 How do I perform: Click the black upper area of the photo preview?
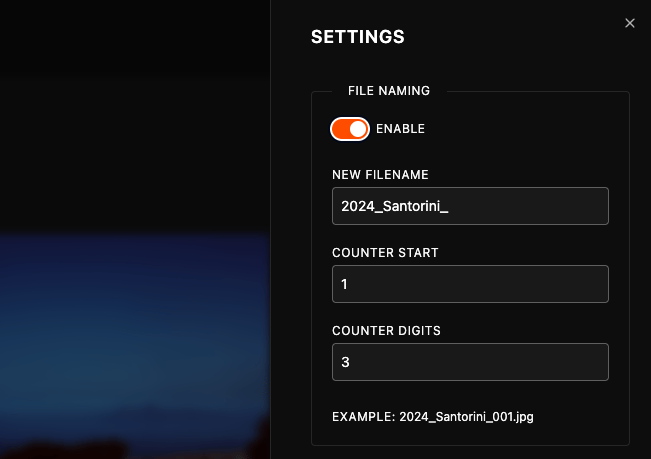pyautogui.click(x=135, y=112)
